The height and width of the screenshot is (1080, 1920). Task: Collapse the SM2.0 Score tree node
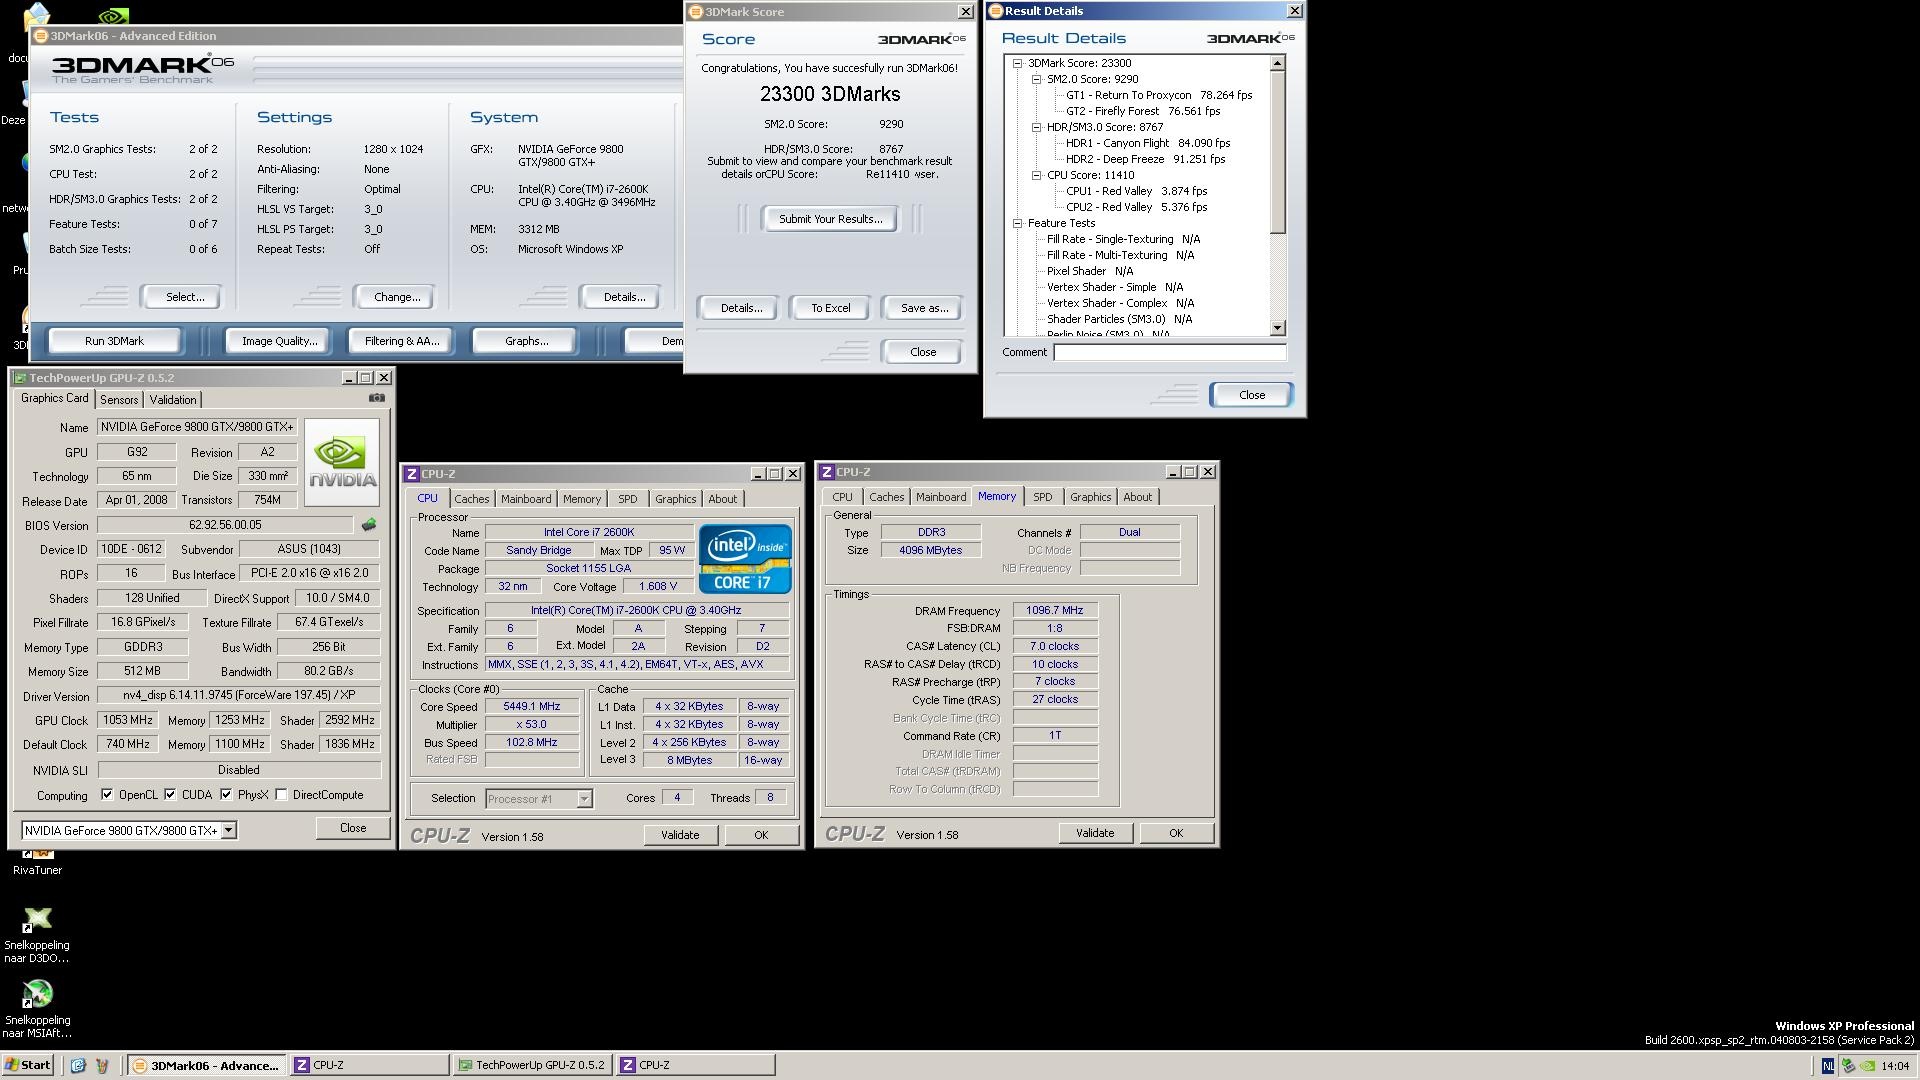click(x=1037, y=79)
